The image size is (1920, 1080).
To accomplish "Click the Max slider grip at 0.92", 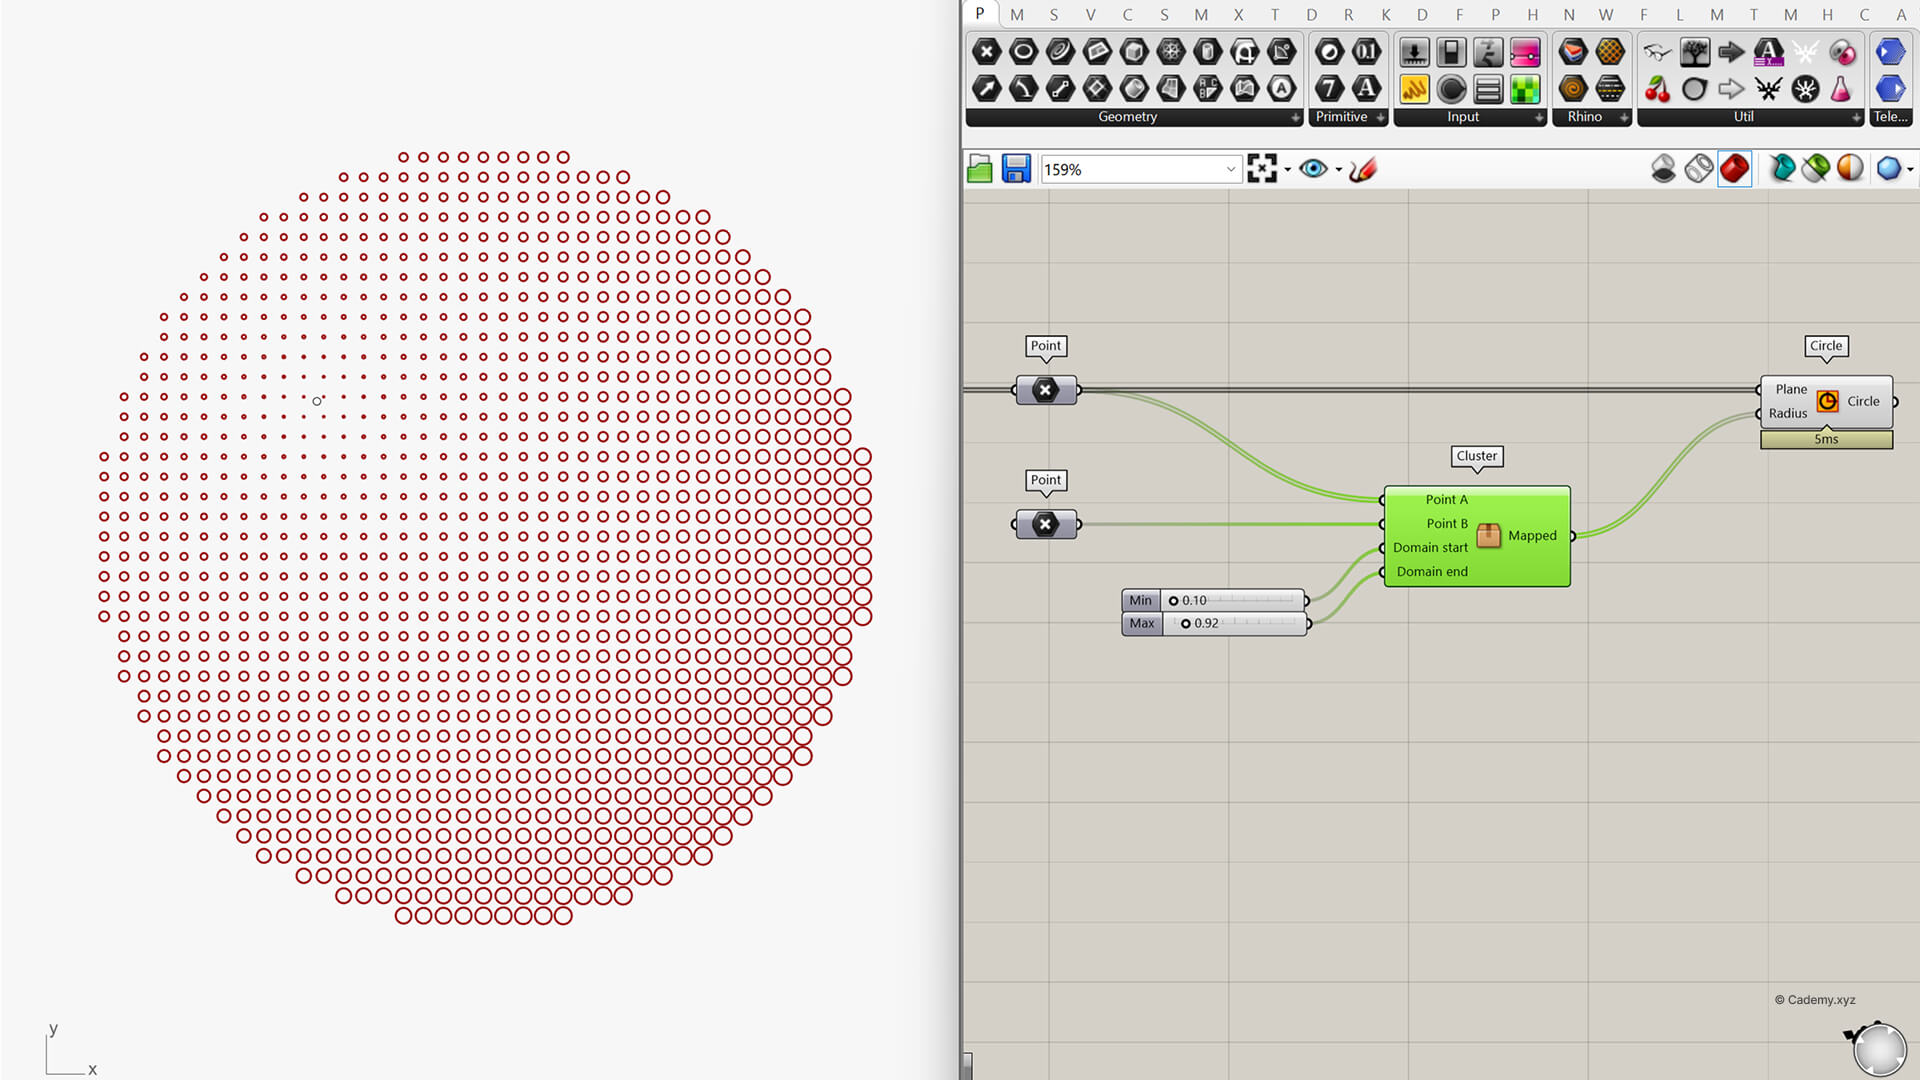I will tap(1186, 624).
